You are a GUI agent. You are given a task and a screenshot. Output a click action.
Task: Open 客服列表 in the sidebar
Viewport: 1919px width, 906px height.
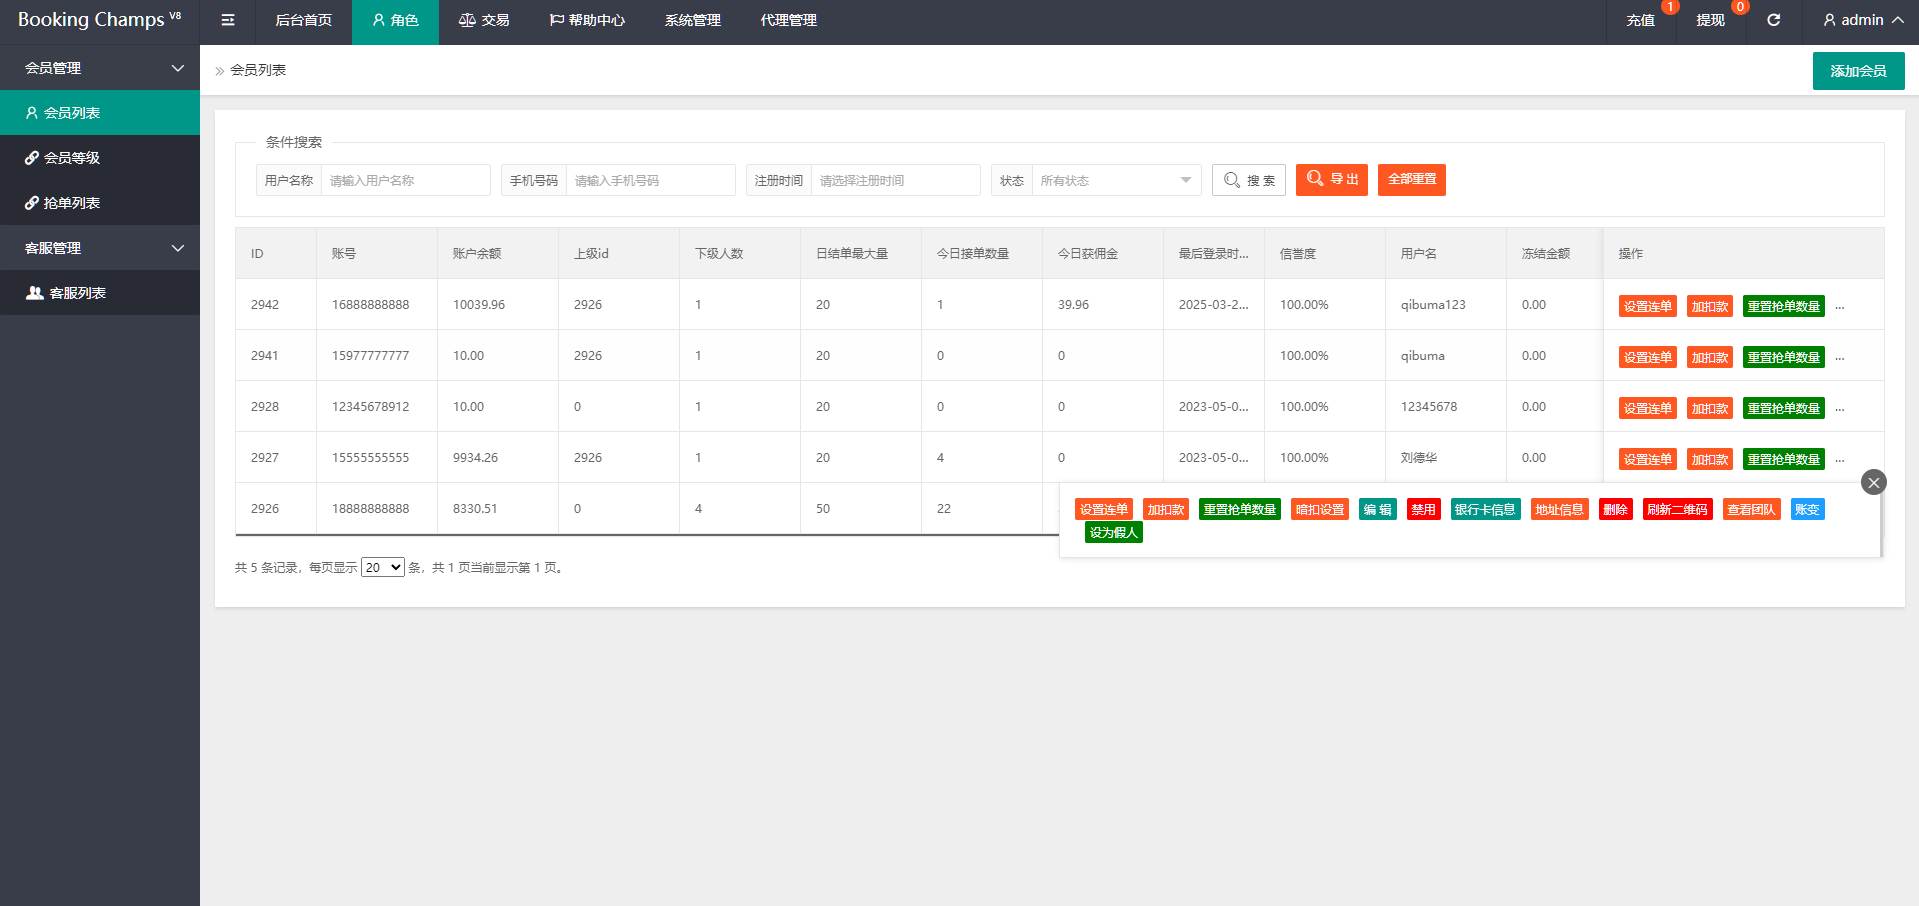pyautogui.click(x=77, y=293)
